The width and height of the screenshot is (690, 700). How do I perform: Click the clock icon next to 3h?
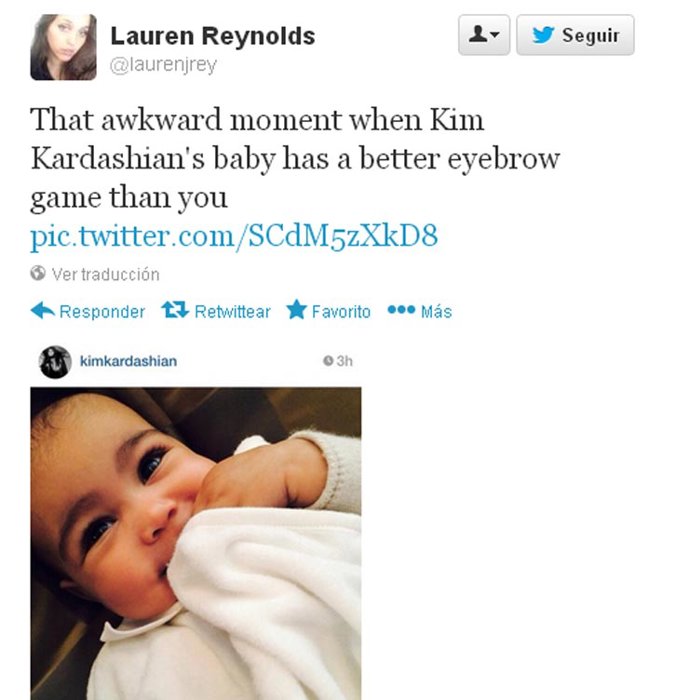pyautogui.click(x=328, y=360)
